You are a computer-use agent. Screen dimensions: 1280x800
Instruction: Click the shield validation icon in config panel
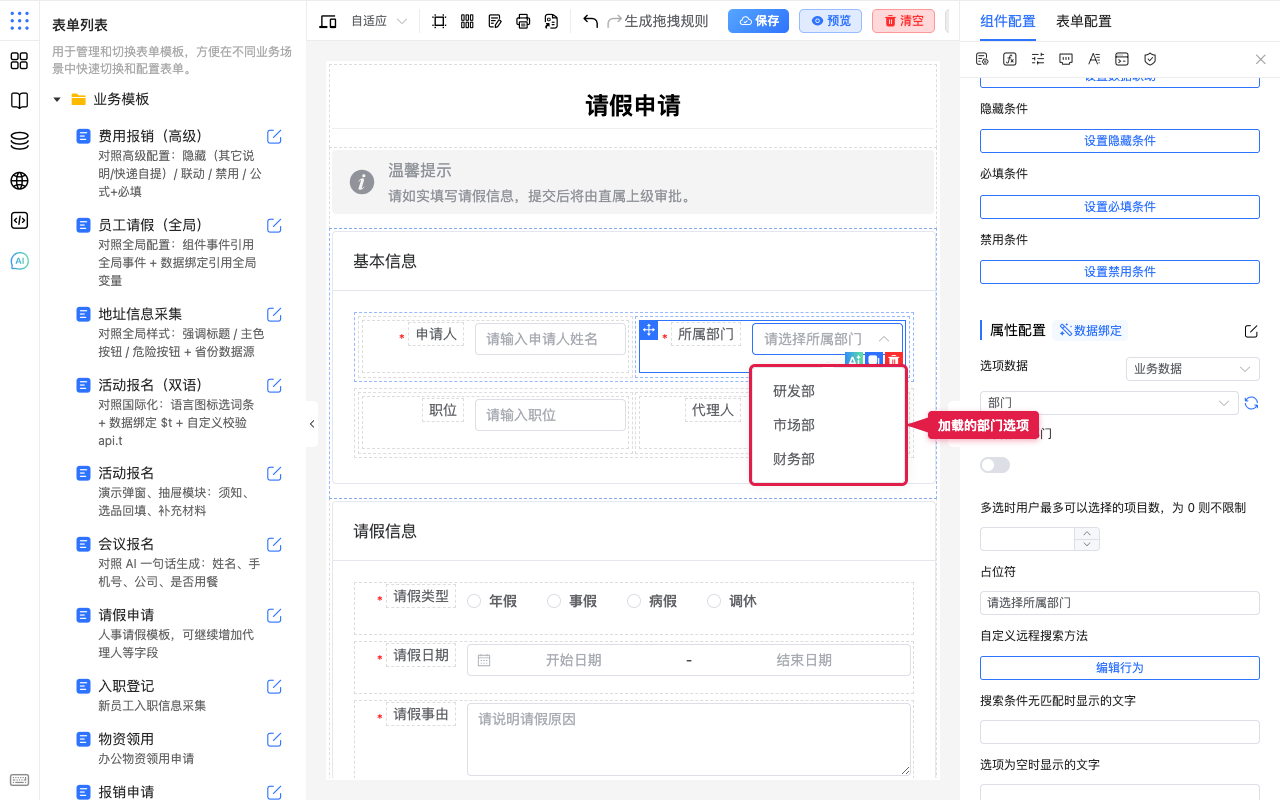(1150, 59)
